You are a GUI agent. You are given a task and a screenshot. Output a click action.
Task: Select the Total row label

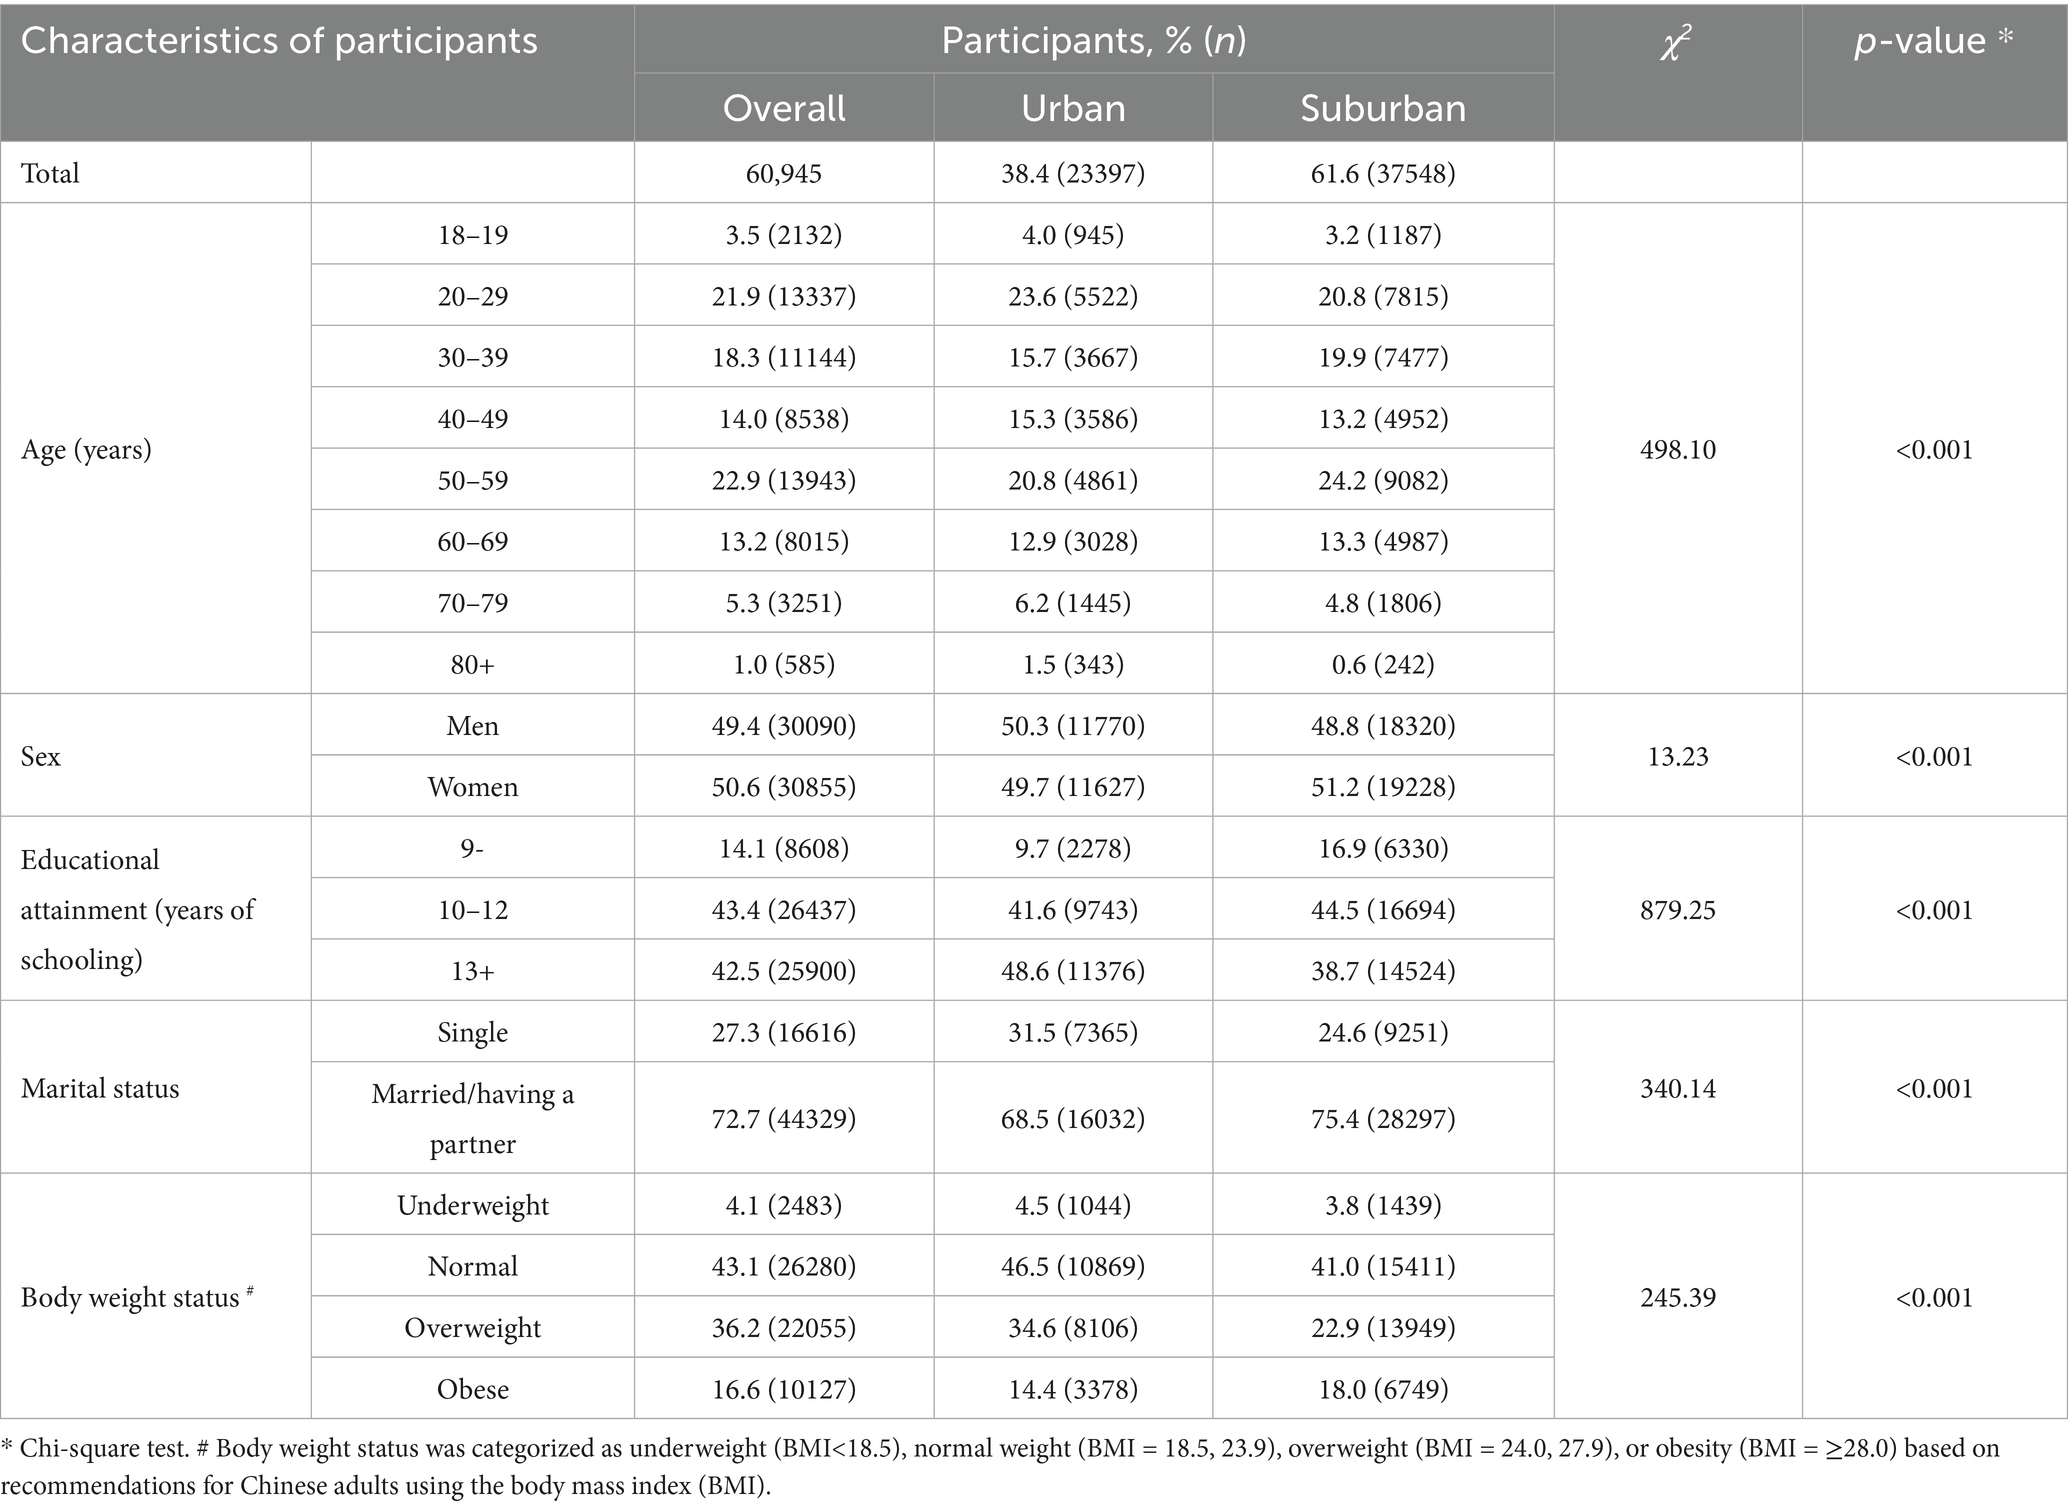click(x=50, y=173)
